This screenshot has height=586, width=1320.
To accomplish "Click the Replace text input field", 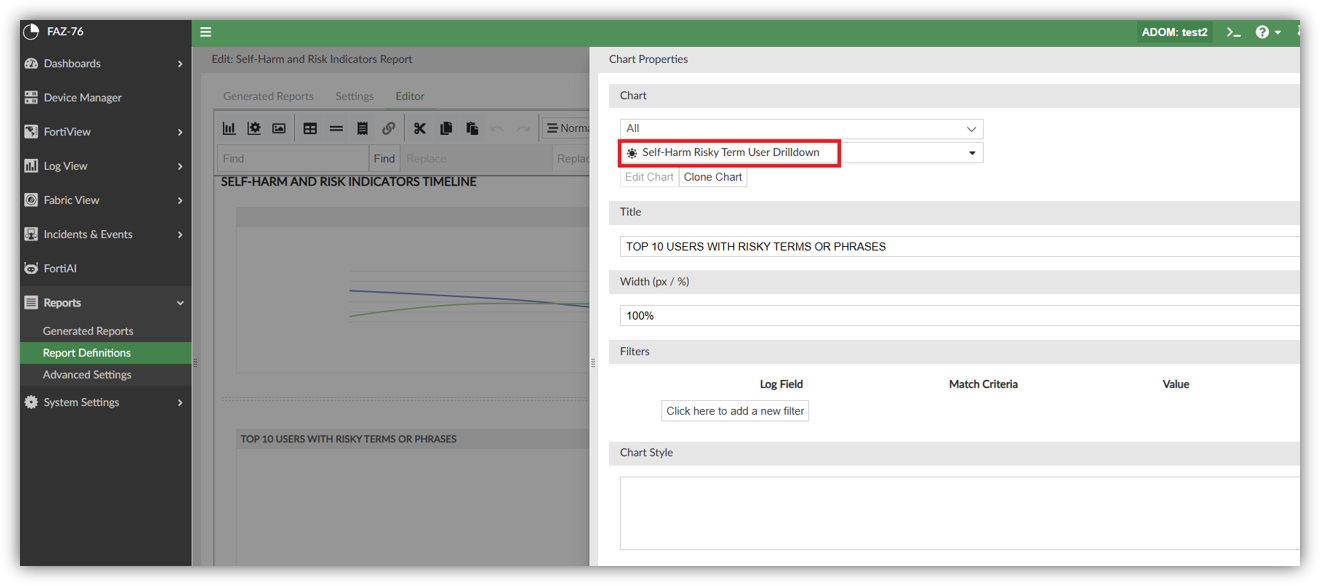I will (476, 158).
